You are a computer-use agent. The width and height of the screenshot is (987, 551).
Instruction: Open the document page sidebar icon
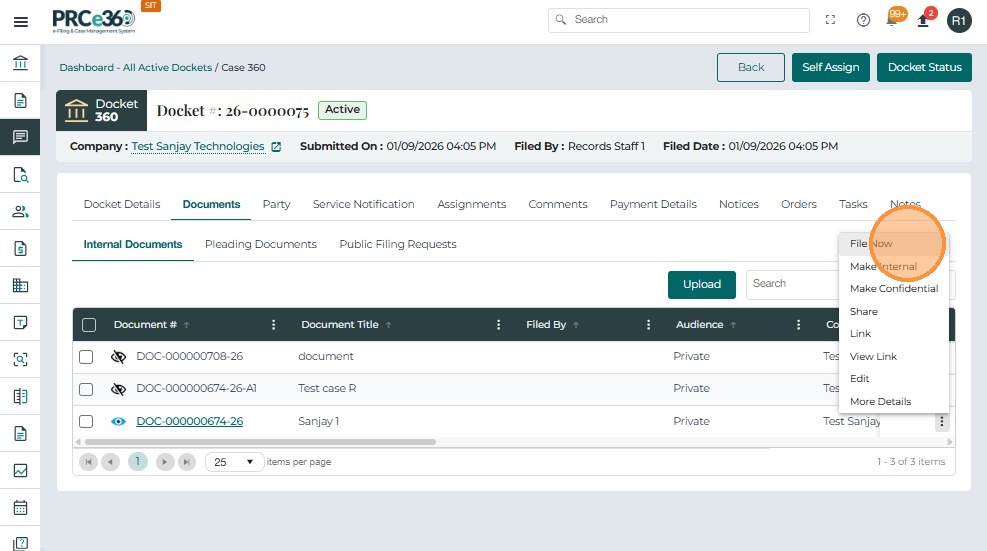pos(20,100)
